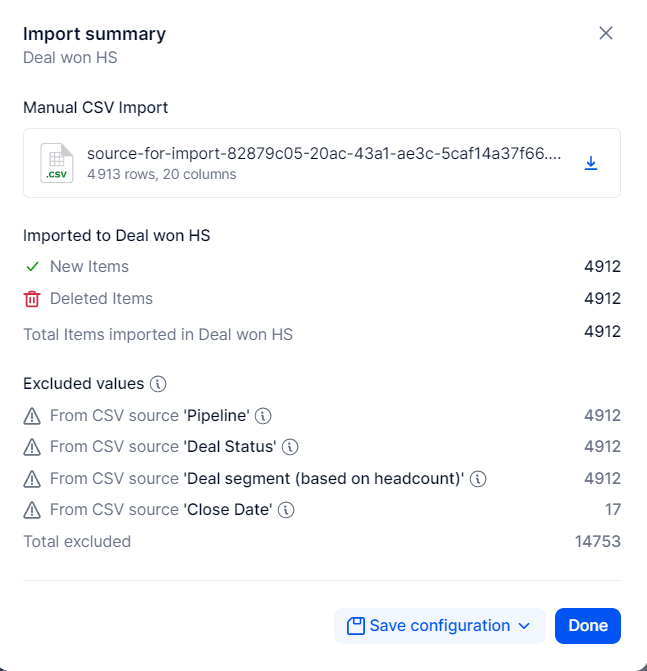Click the Done button

tap(588, 626)
